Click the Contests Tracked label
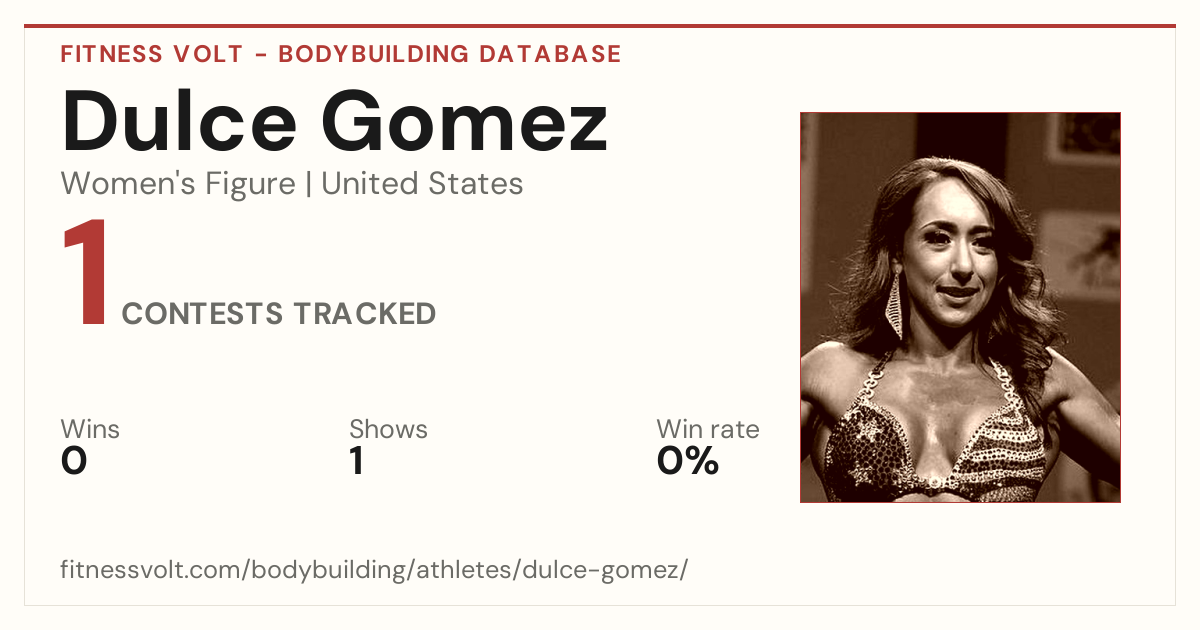This screenshot has height=630, width=1200. pos(279,314)
